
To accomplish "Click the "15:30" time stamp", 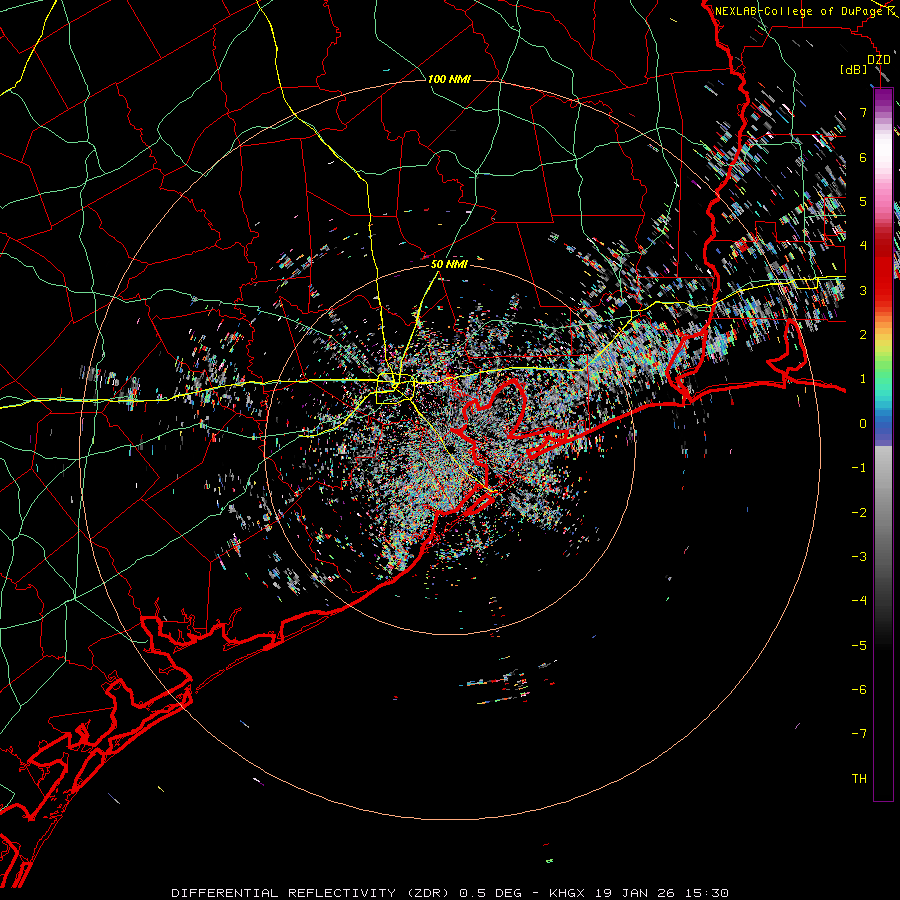I will (x=705, y=893).
